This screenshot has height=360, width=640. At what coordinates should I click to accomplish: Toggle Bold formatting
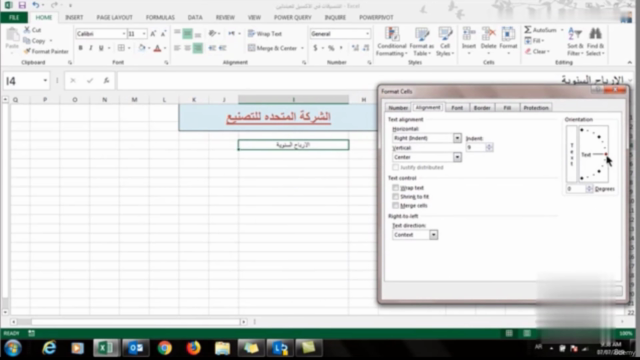click(x=80, y=48)
